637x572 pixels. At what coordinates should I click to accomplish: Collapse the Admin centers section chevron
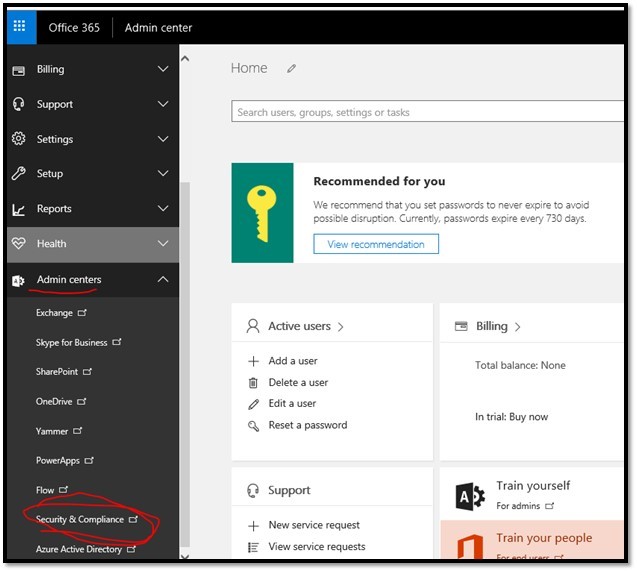click(163, 280)
